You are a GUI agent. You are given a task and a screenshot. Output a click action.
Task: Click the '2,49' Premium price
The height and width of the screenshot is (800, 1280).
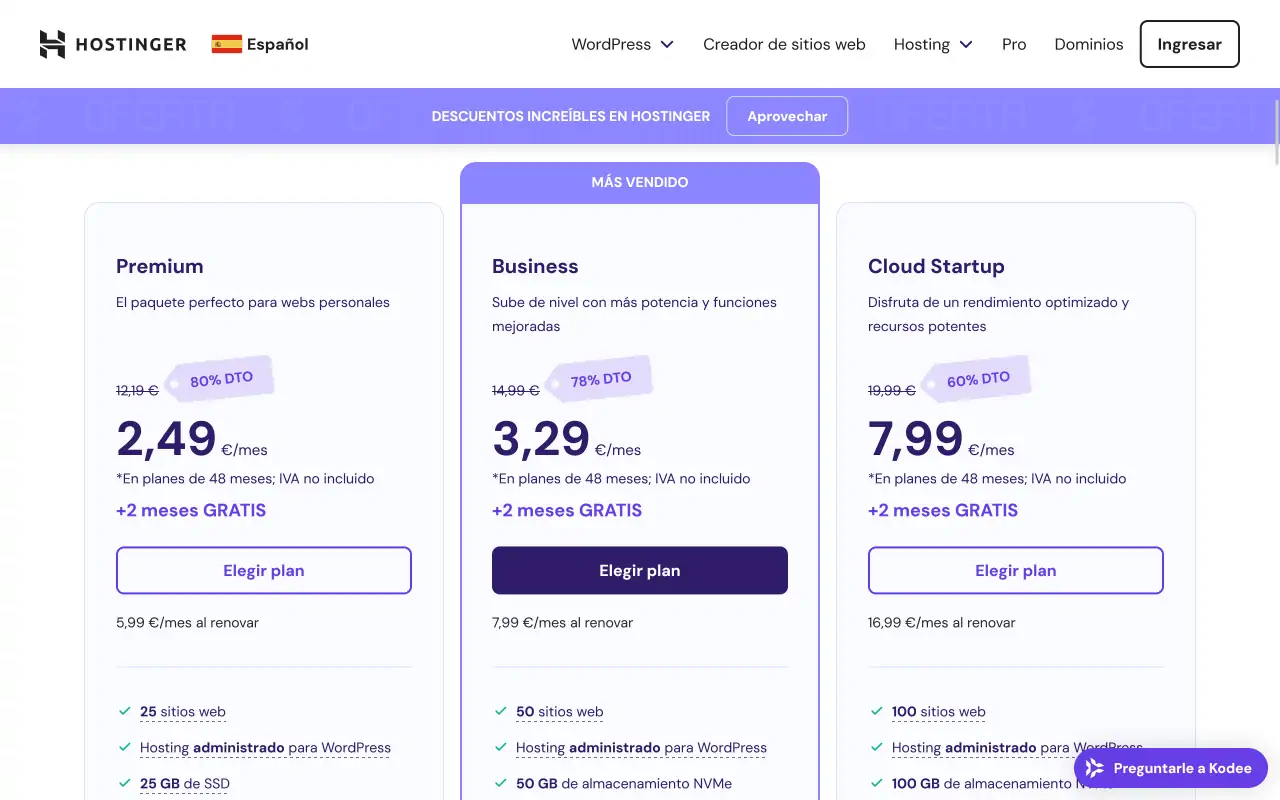tap(166, 438)
